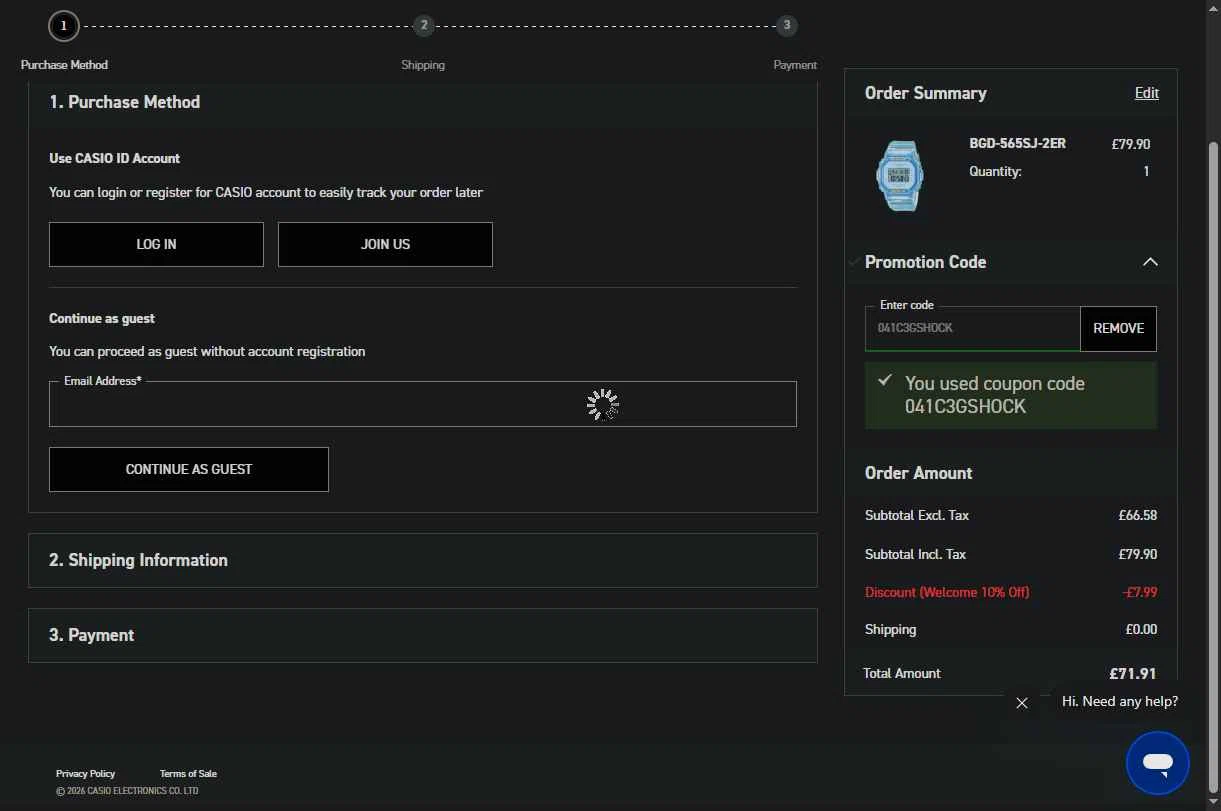Open the chat support bubble icon
Viewport: 1221px width, 811px height.
[x=1157, y=764]
